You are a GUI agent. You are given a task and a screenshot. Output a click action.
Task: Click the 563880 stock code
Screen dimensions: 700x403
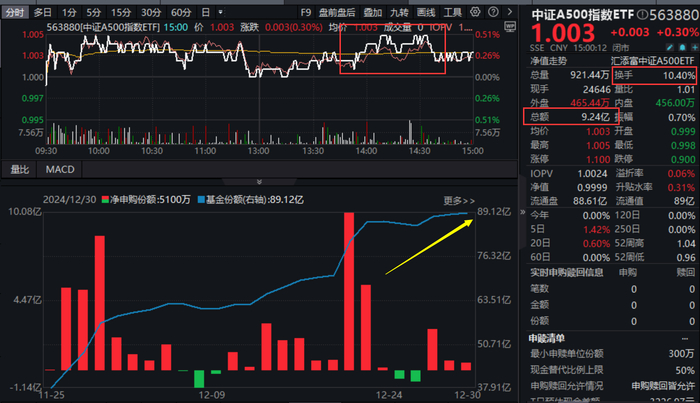pos(674,15)
